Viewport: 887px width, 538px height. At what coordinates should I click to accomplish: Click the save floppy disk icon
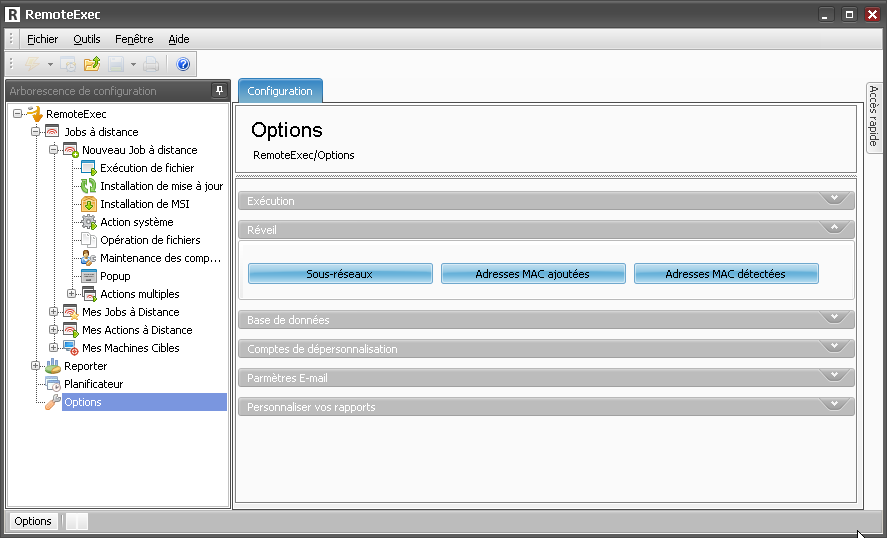(x=116, y=64)
